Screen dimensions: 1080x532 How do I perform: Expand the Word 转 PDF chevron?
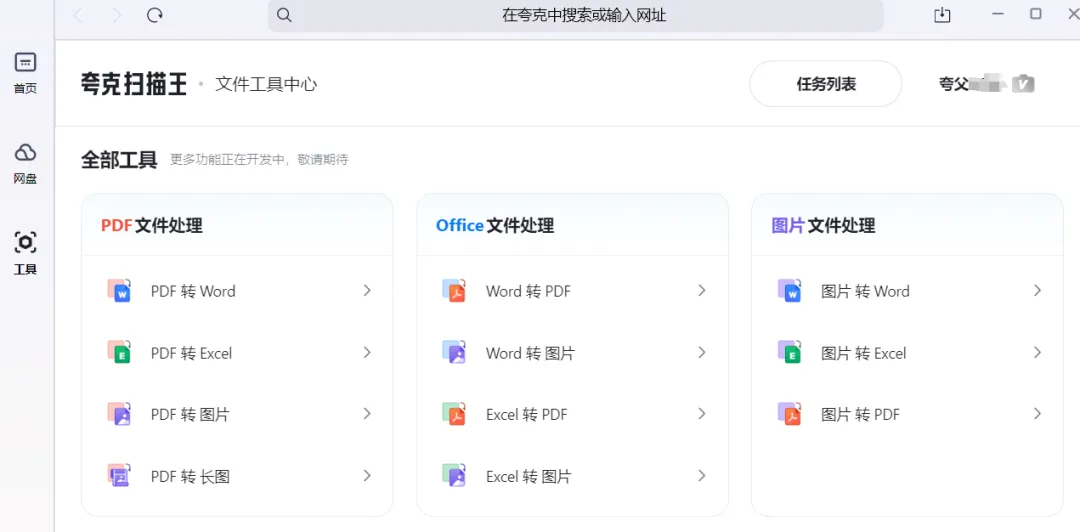702,291
